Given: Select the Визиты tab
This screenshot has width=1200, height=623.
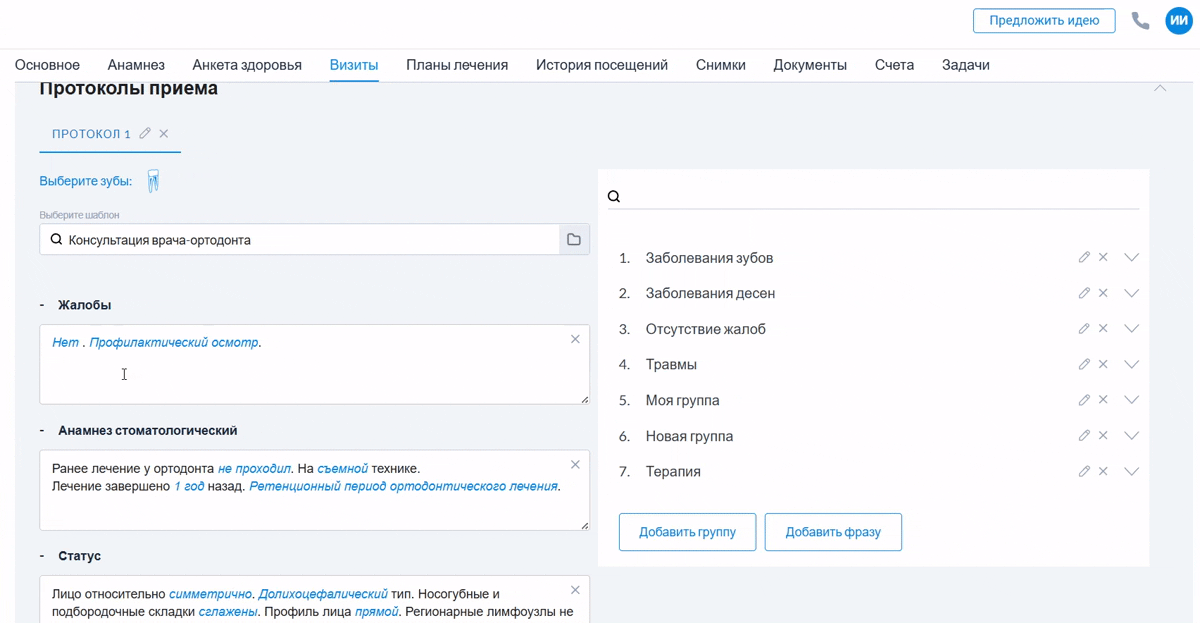Looking at the screenshot, I should coord(354,65).
